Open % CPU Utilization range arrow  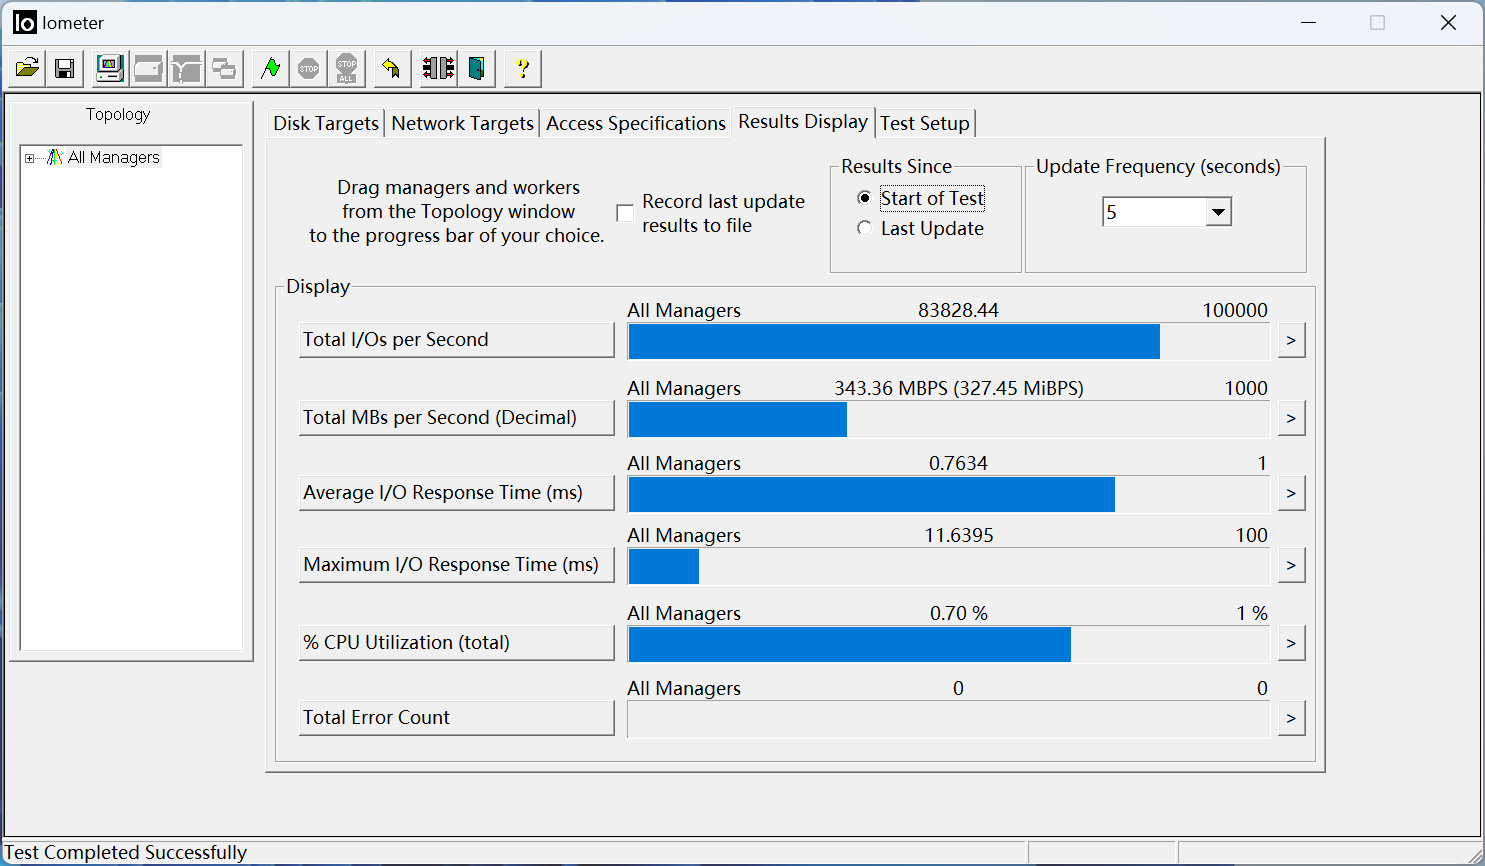point(1291,643)
